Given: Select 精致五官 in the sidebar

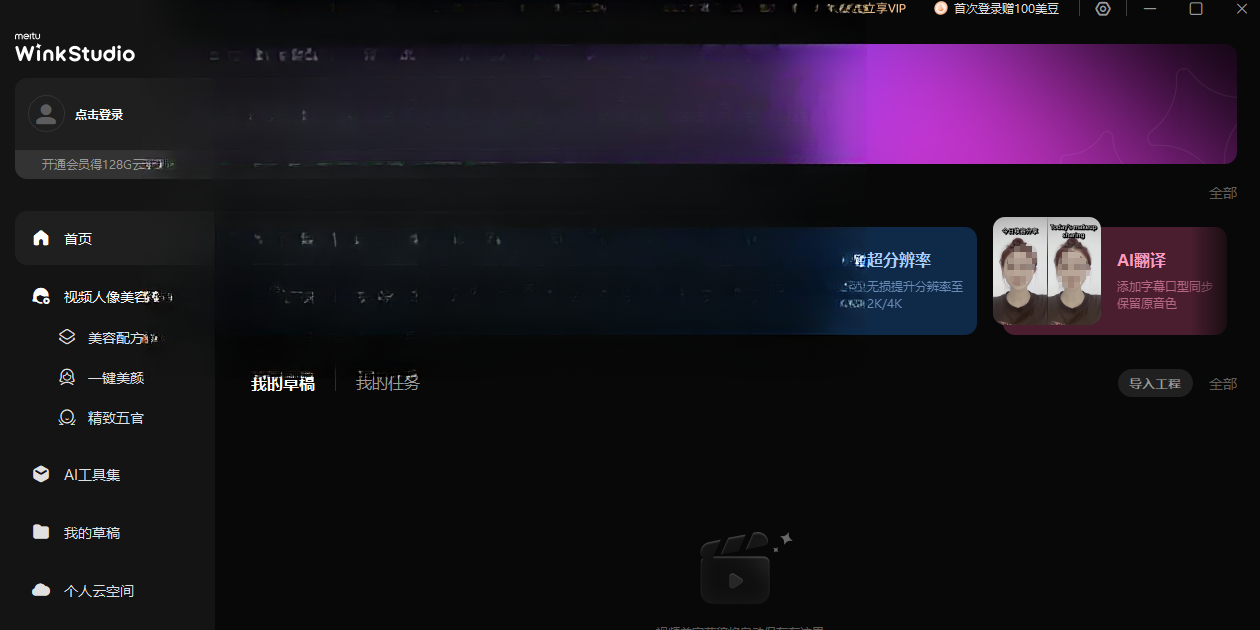Looking at the screenshot, I should pyautogui.click(x=115, y=417).
